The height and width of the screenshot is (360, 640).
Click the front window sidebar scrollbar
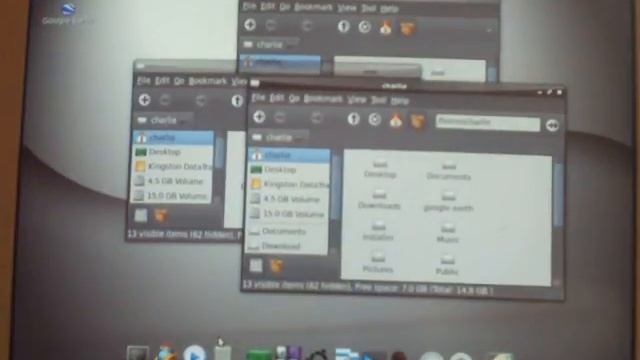[336, 188]
